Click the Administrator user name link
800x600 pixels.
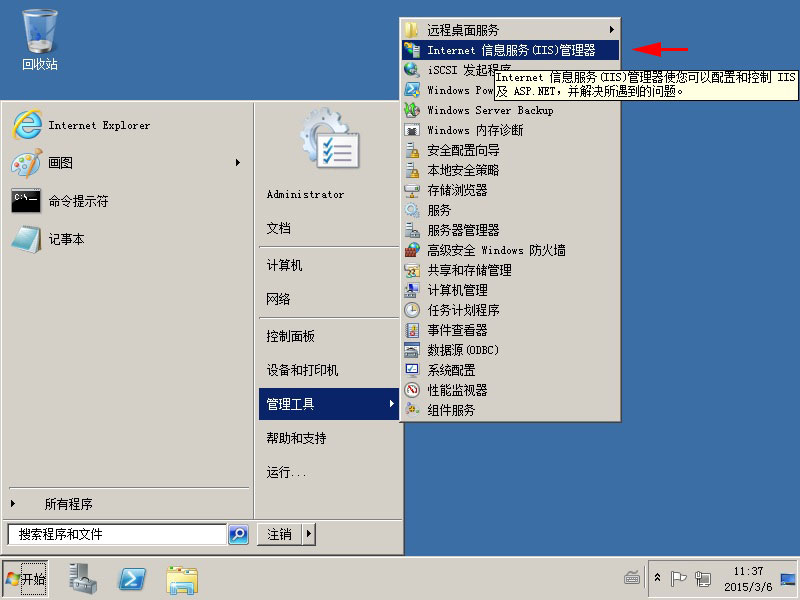(305, 194)
